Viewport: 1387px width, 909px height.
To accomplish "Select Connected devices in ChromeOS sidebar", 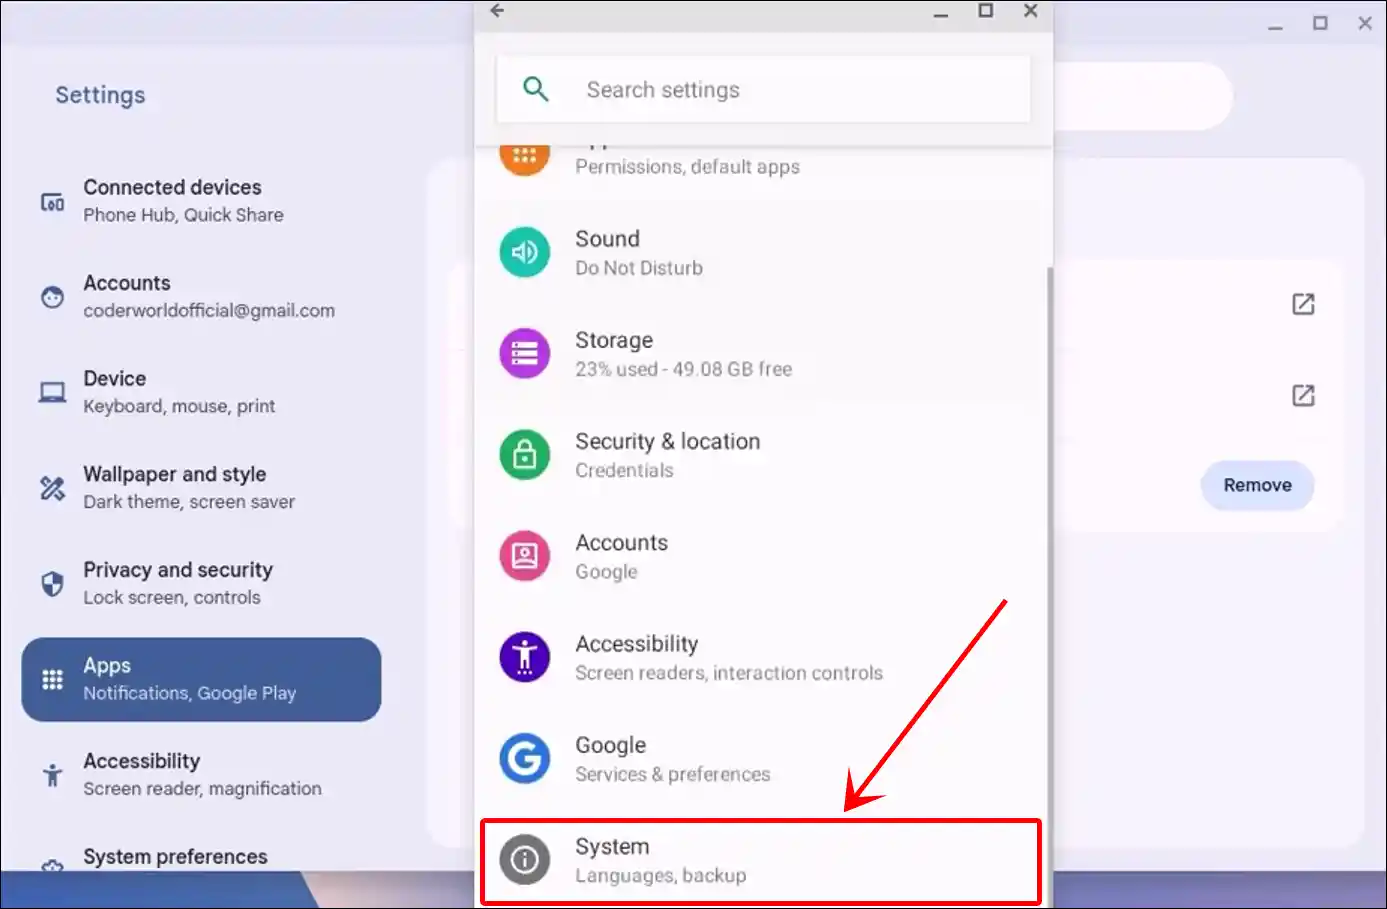I will click(201, 201).
